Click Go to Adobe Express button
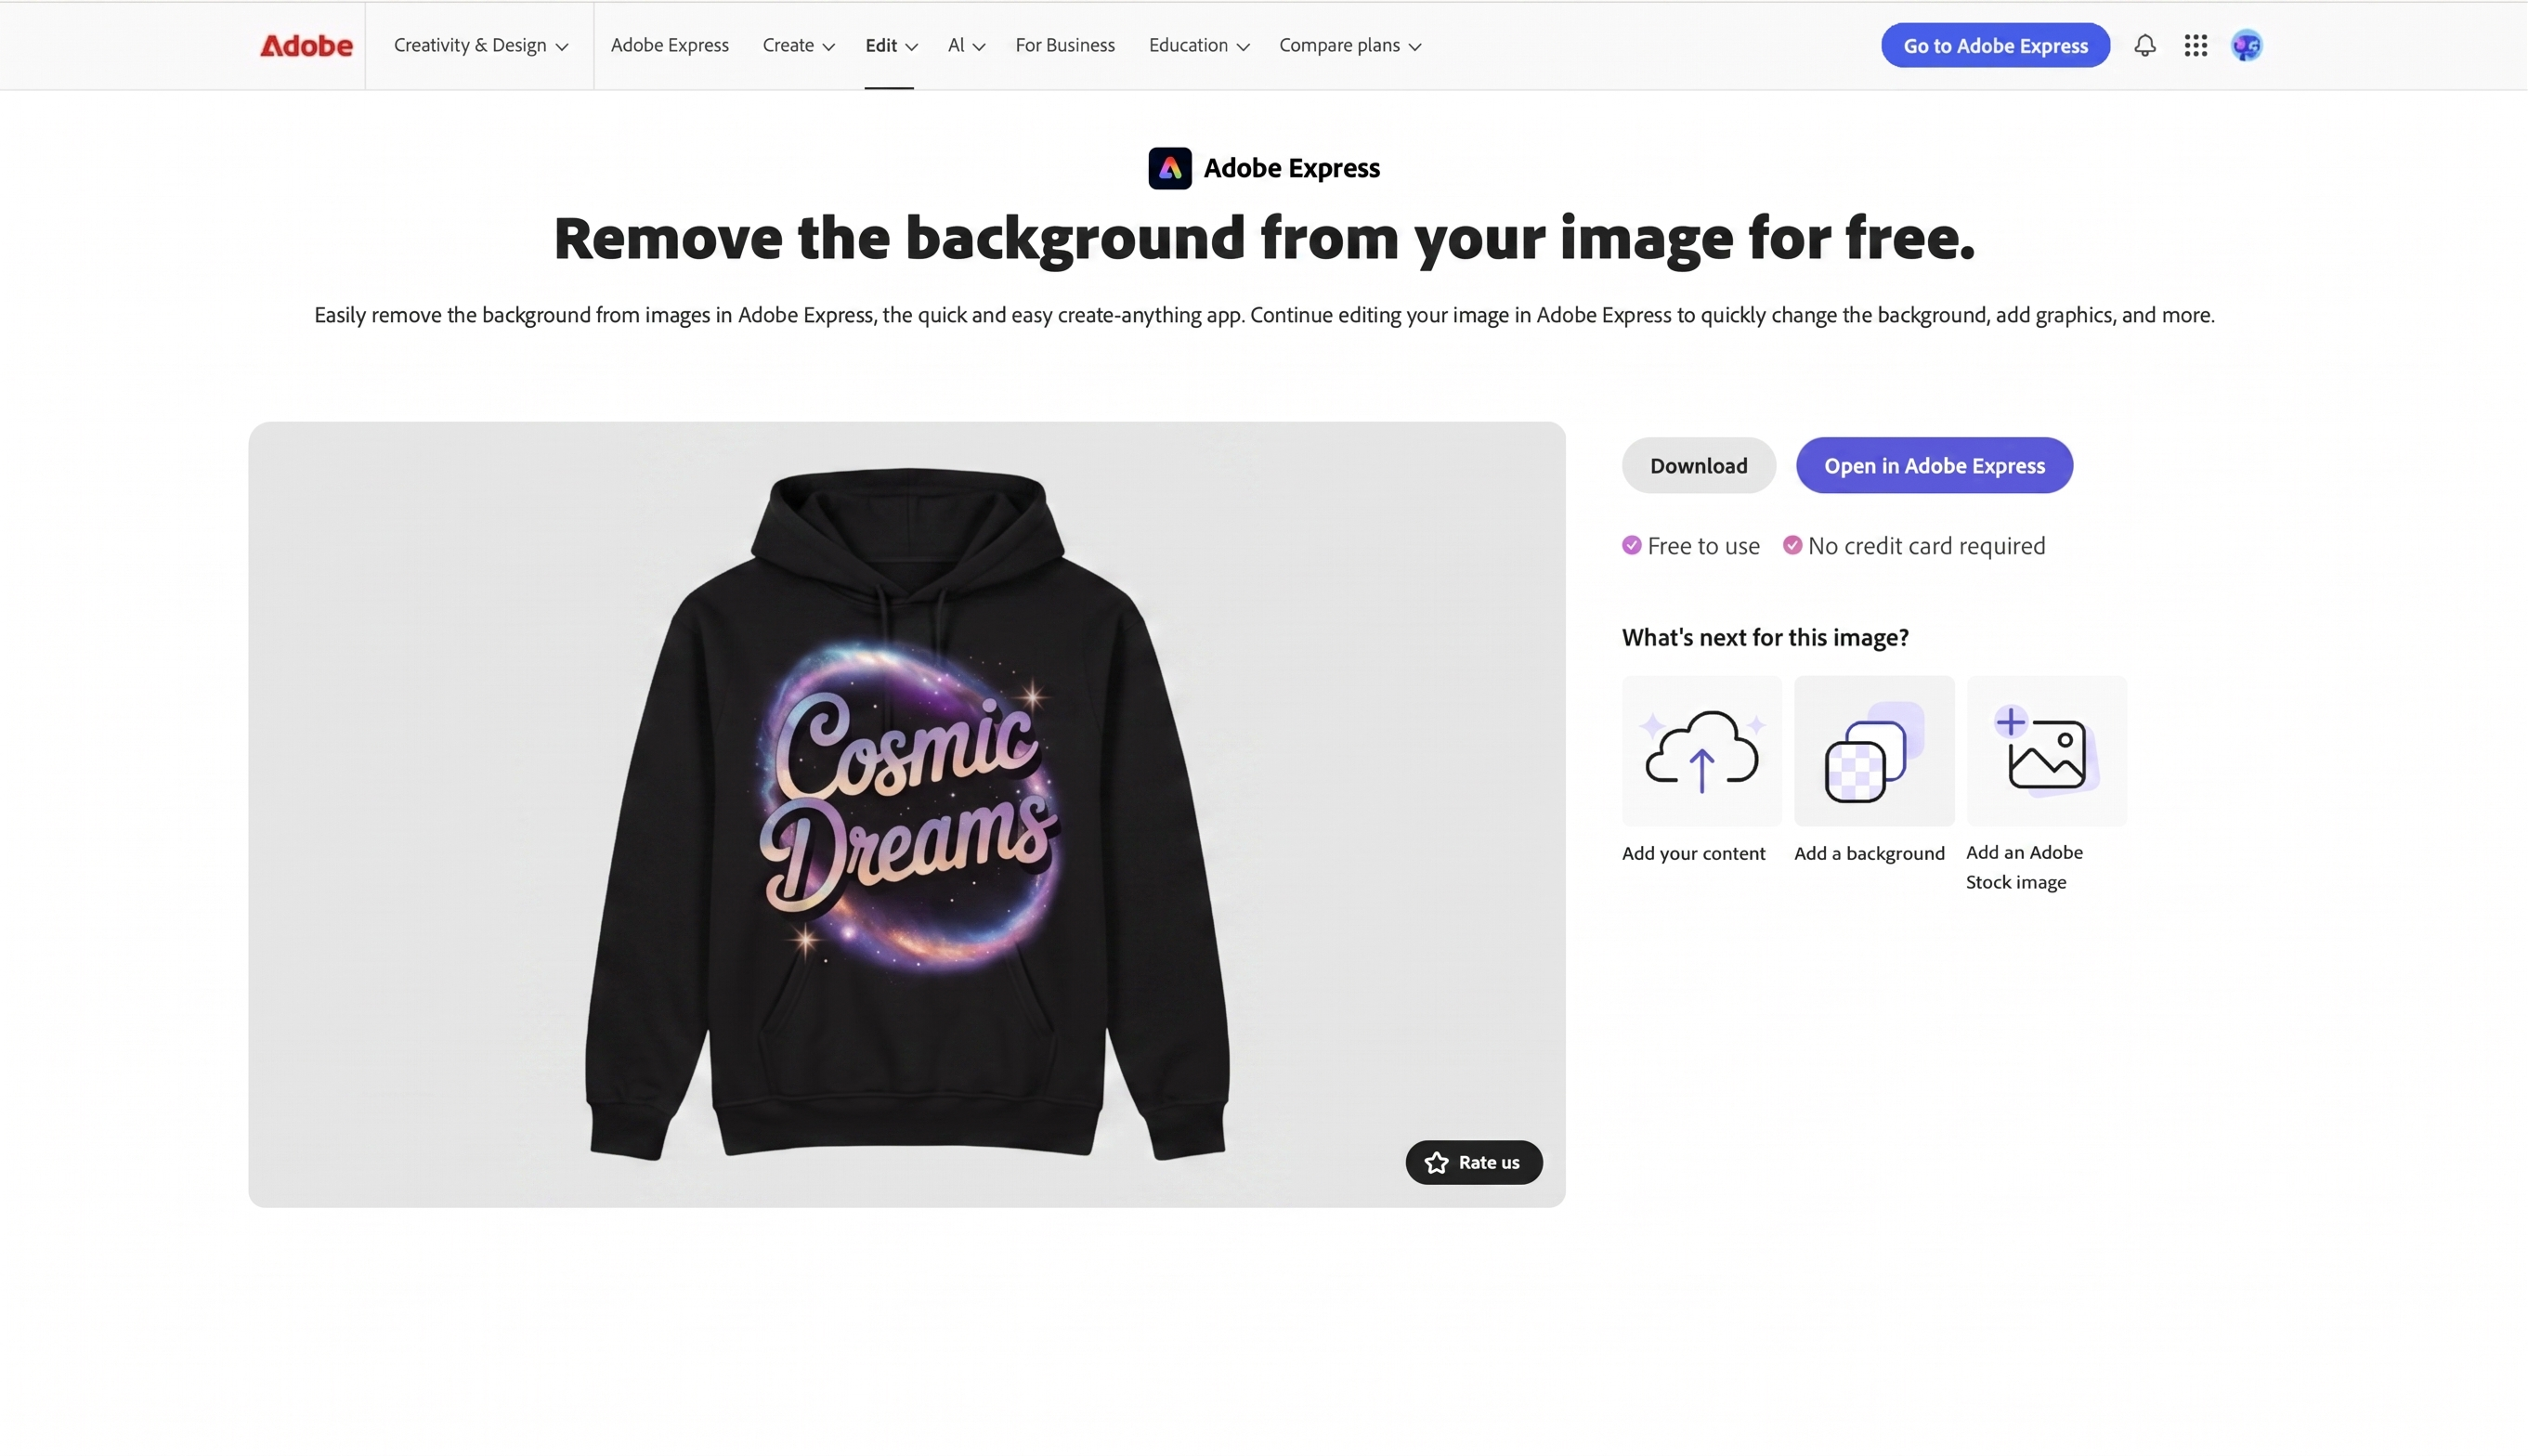The height and width of the screenshot is (1456, 2528). (x=1996, y=46)
